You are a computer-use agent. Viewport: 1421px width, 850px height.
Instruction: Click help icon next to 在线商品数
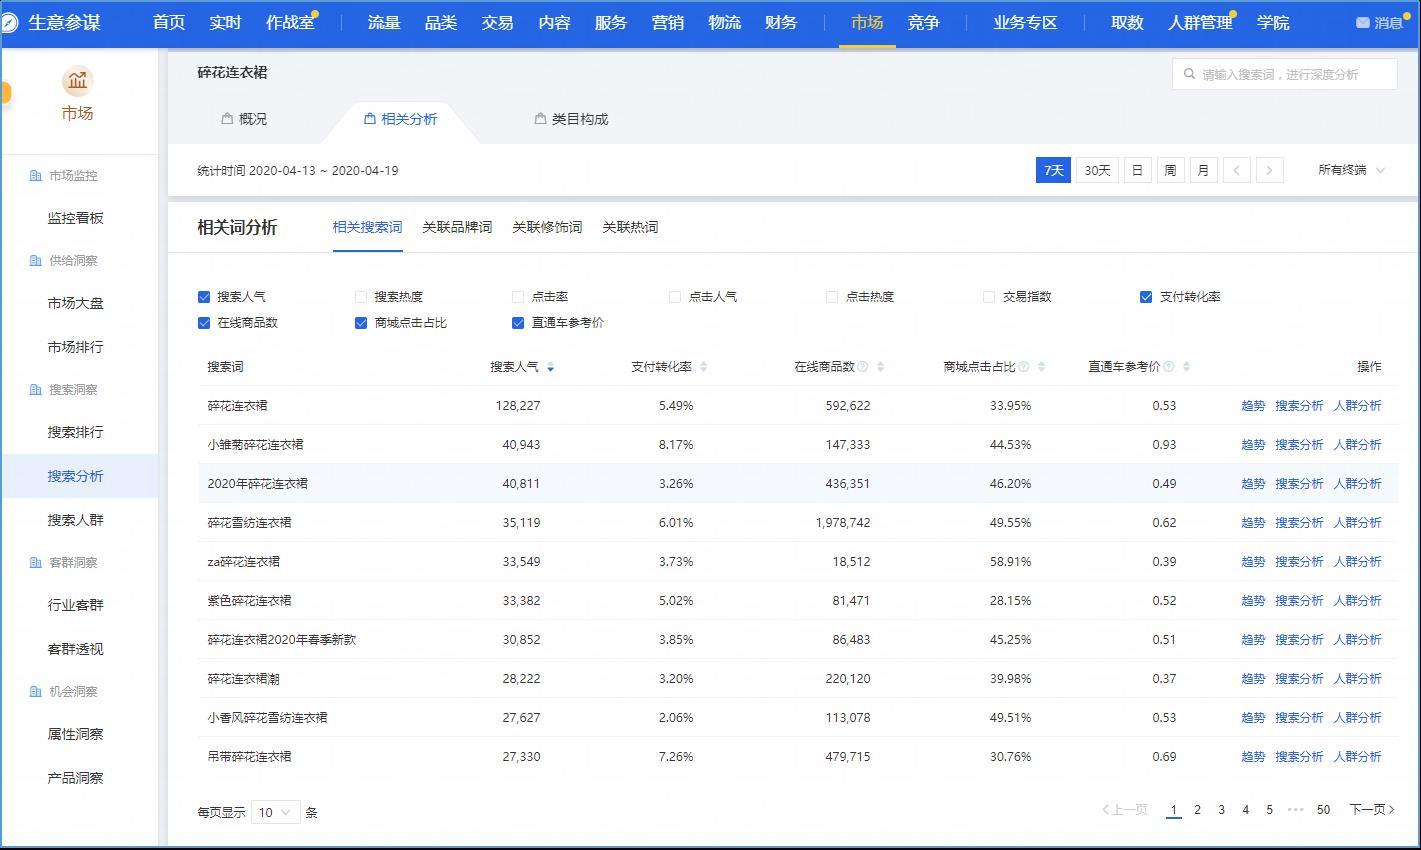pos(863,367)
